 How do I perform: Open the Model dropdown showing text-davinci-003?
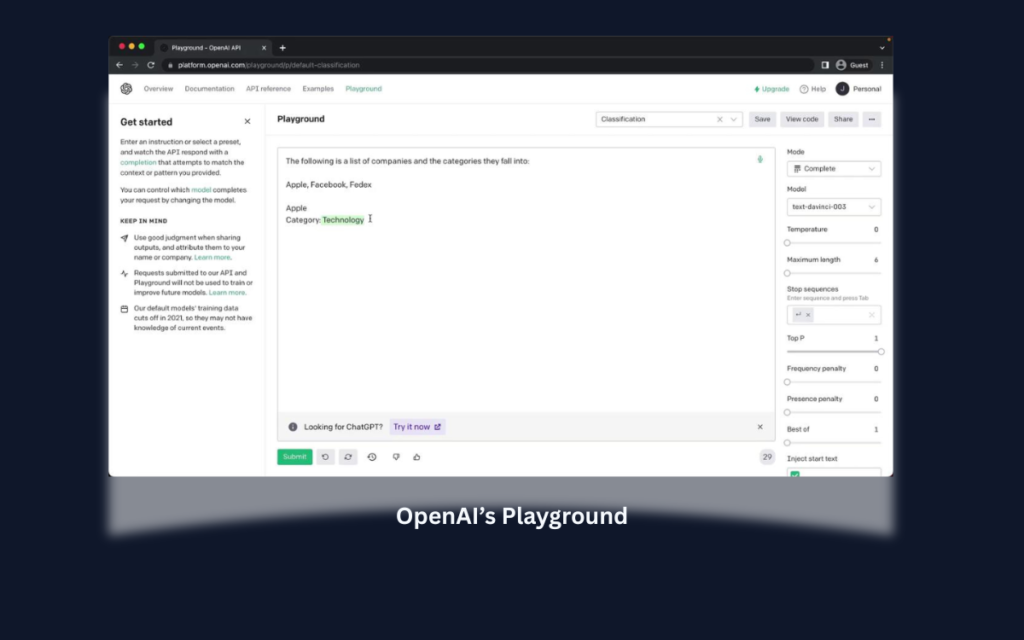tap(834, 207)
